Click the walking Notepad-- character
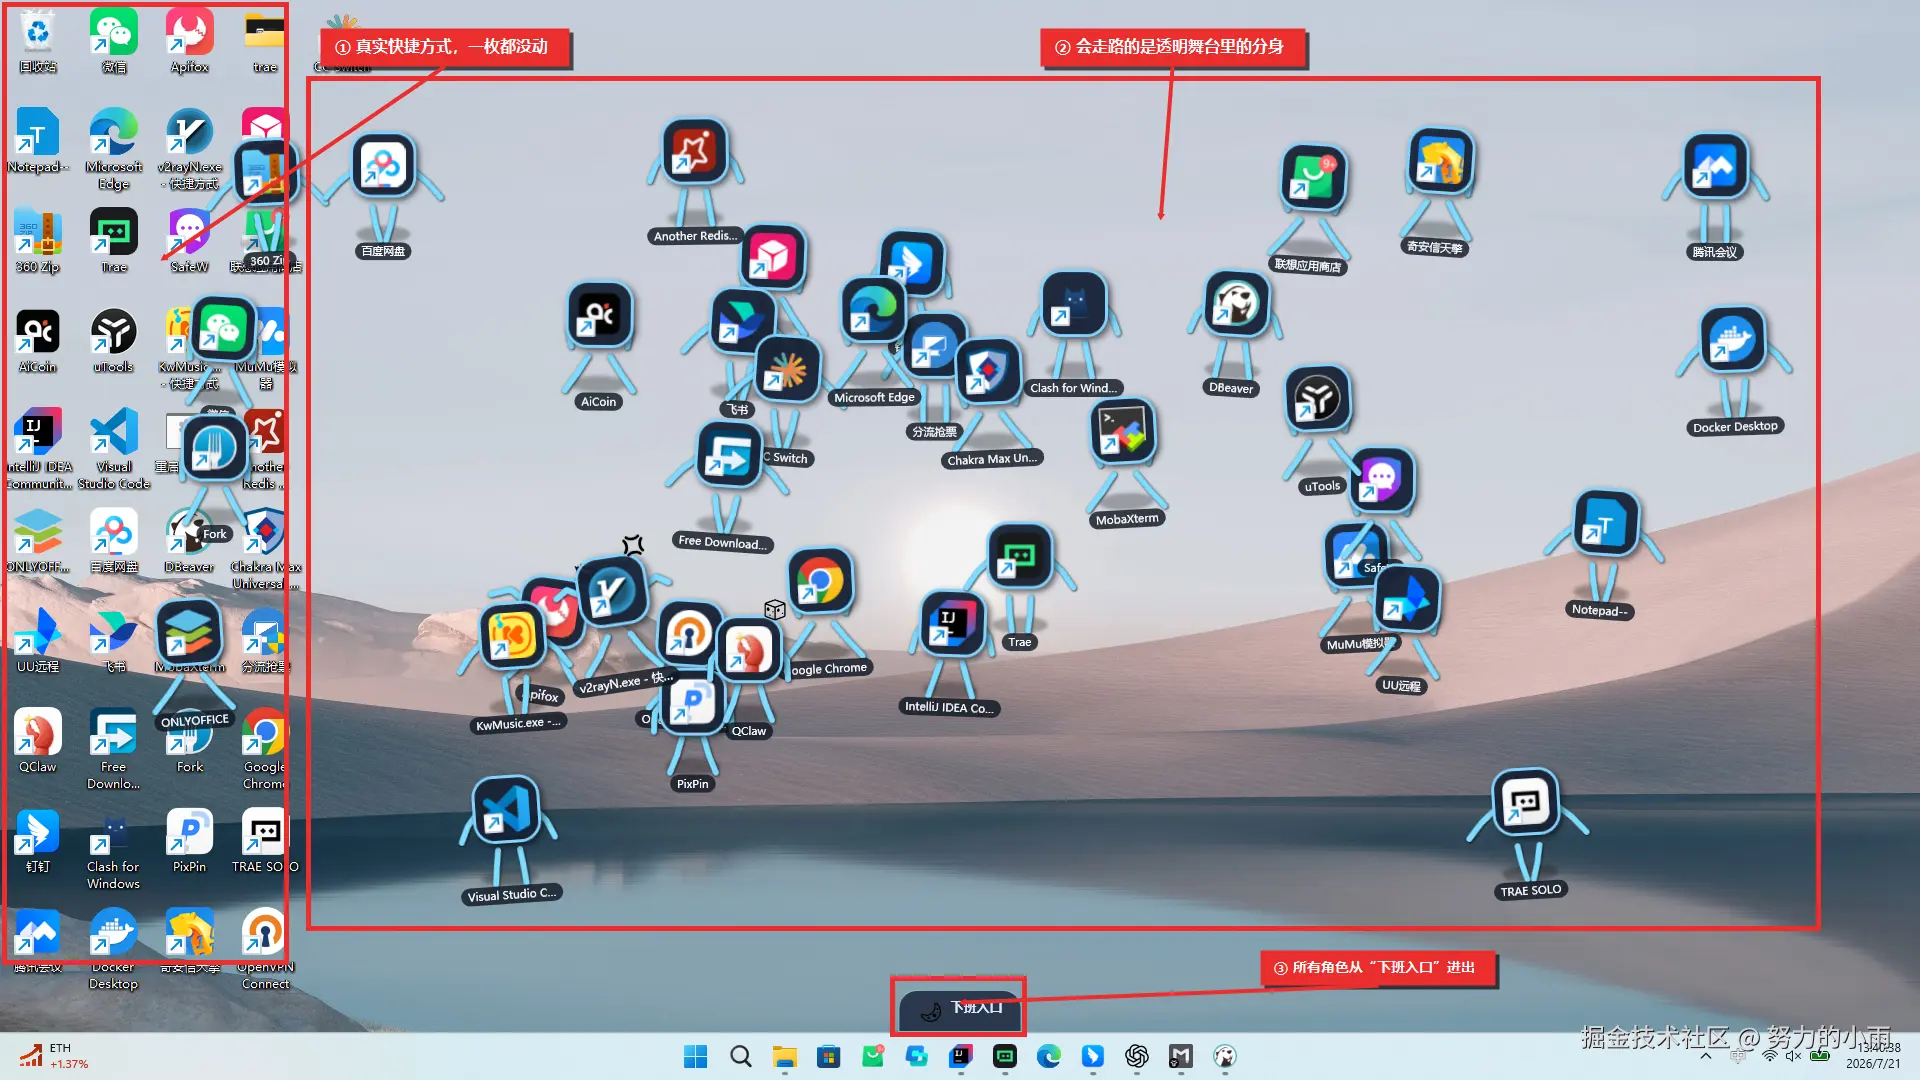Viewport: 1920px width, 1080px height. tap(1606, 523)
